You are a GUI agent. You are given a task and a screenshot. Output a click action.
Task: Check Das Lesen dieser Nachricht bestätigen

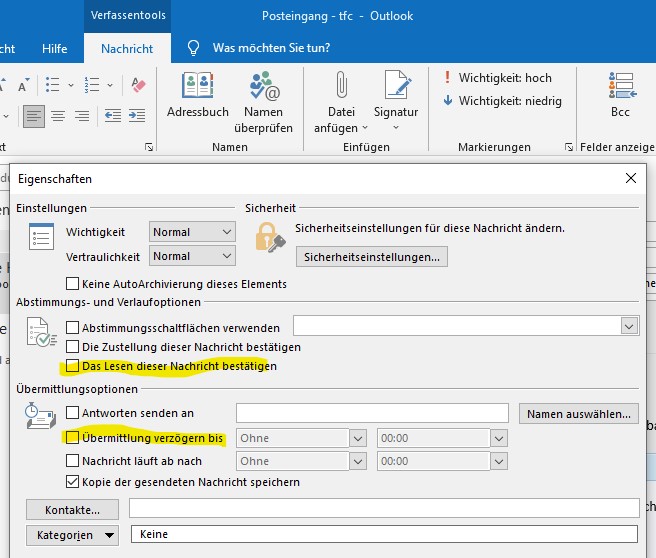click(72, 366)
